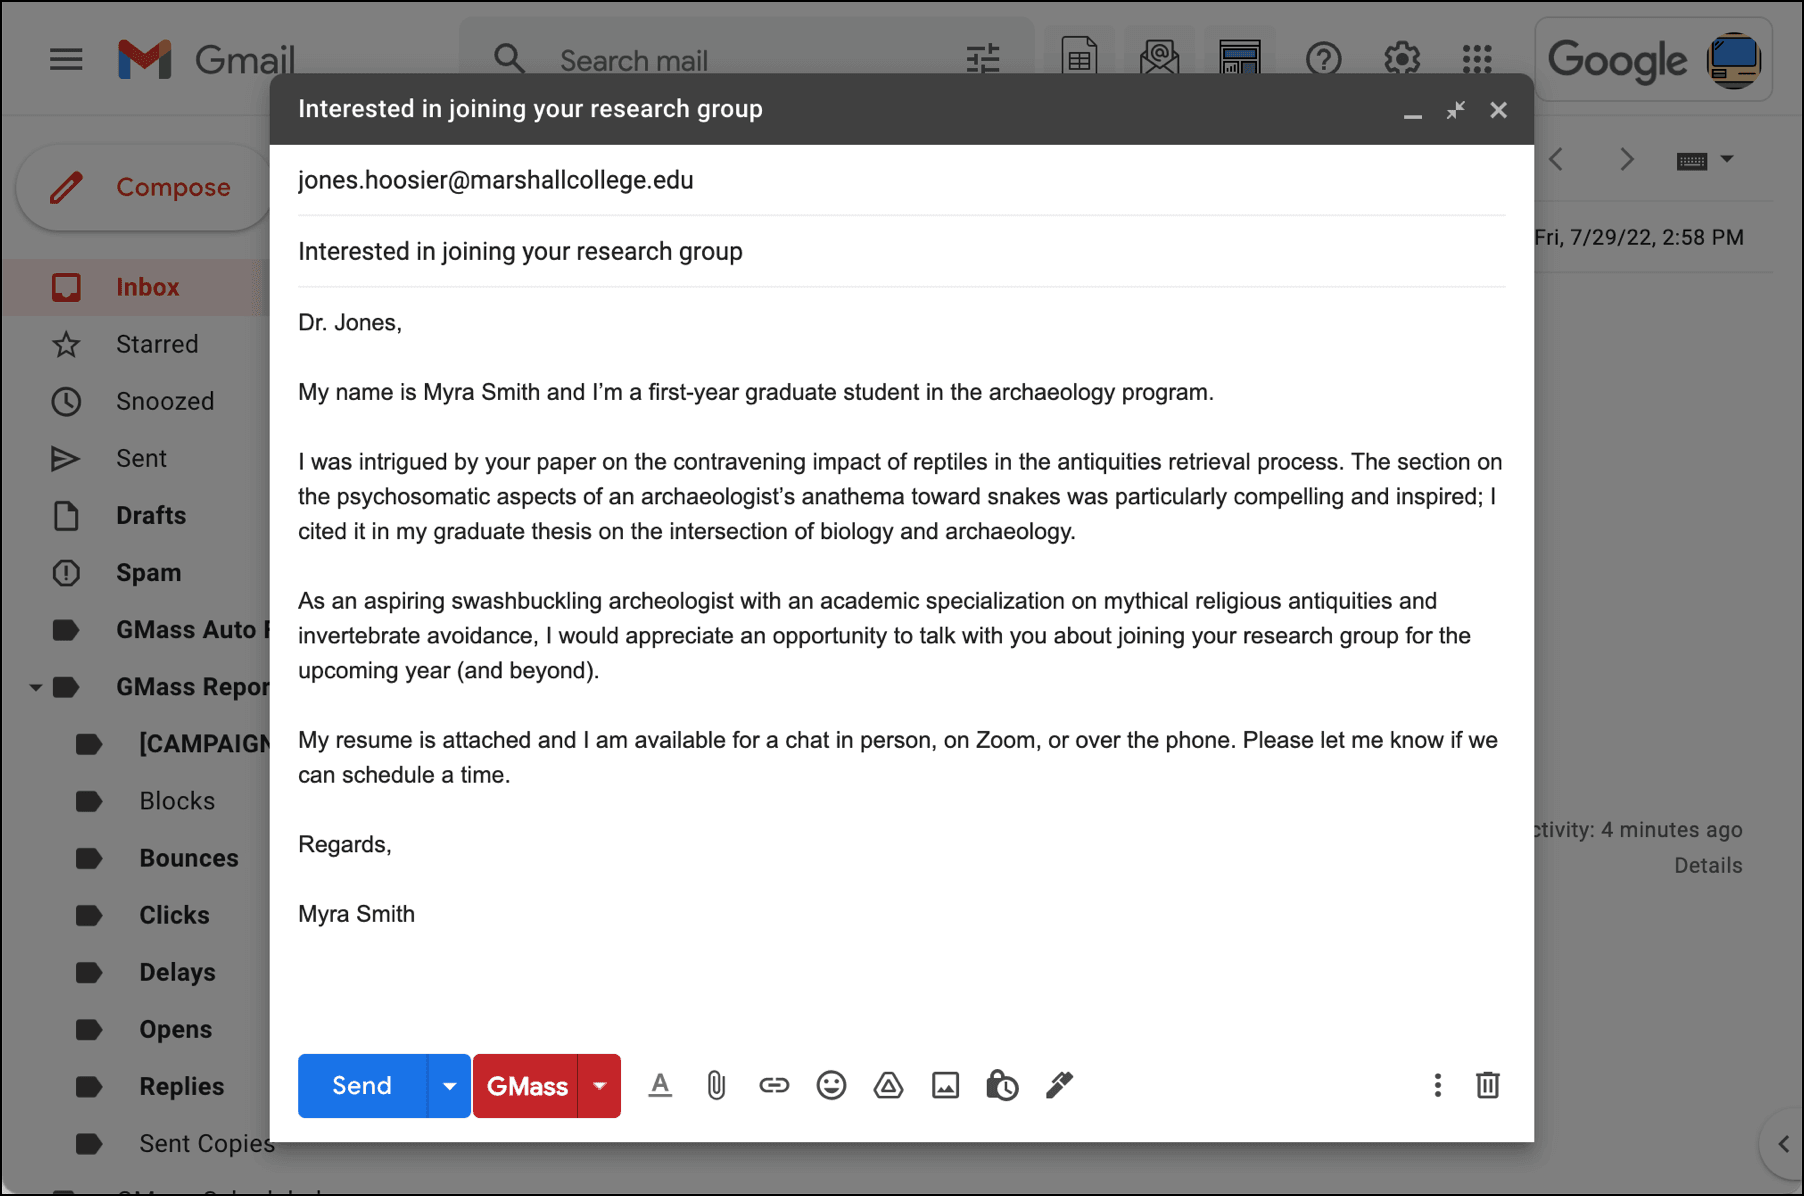1804x1196 pixels.
Task: Collapse the GMass Reports label
Action: pyautogui.click(x=36, y=686)
